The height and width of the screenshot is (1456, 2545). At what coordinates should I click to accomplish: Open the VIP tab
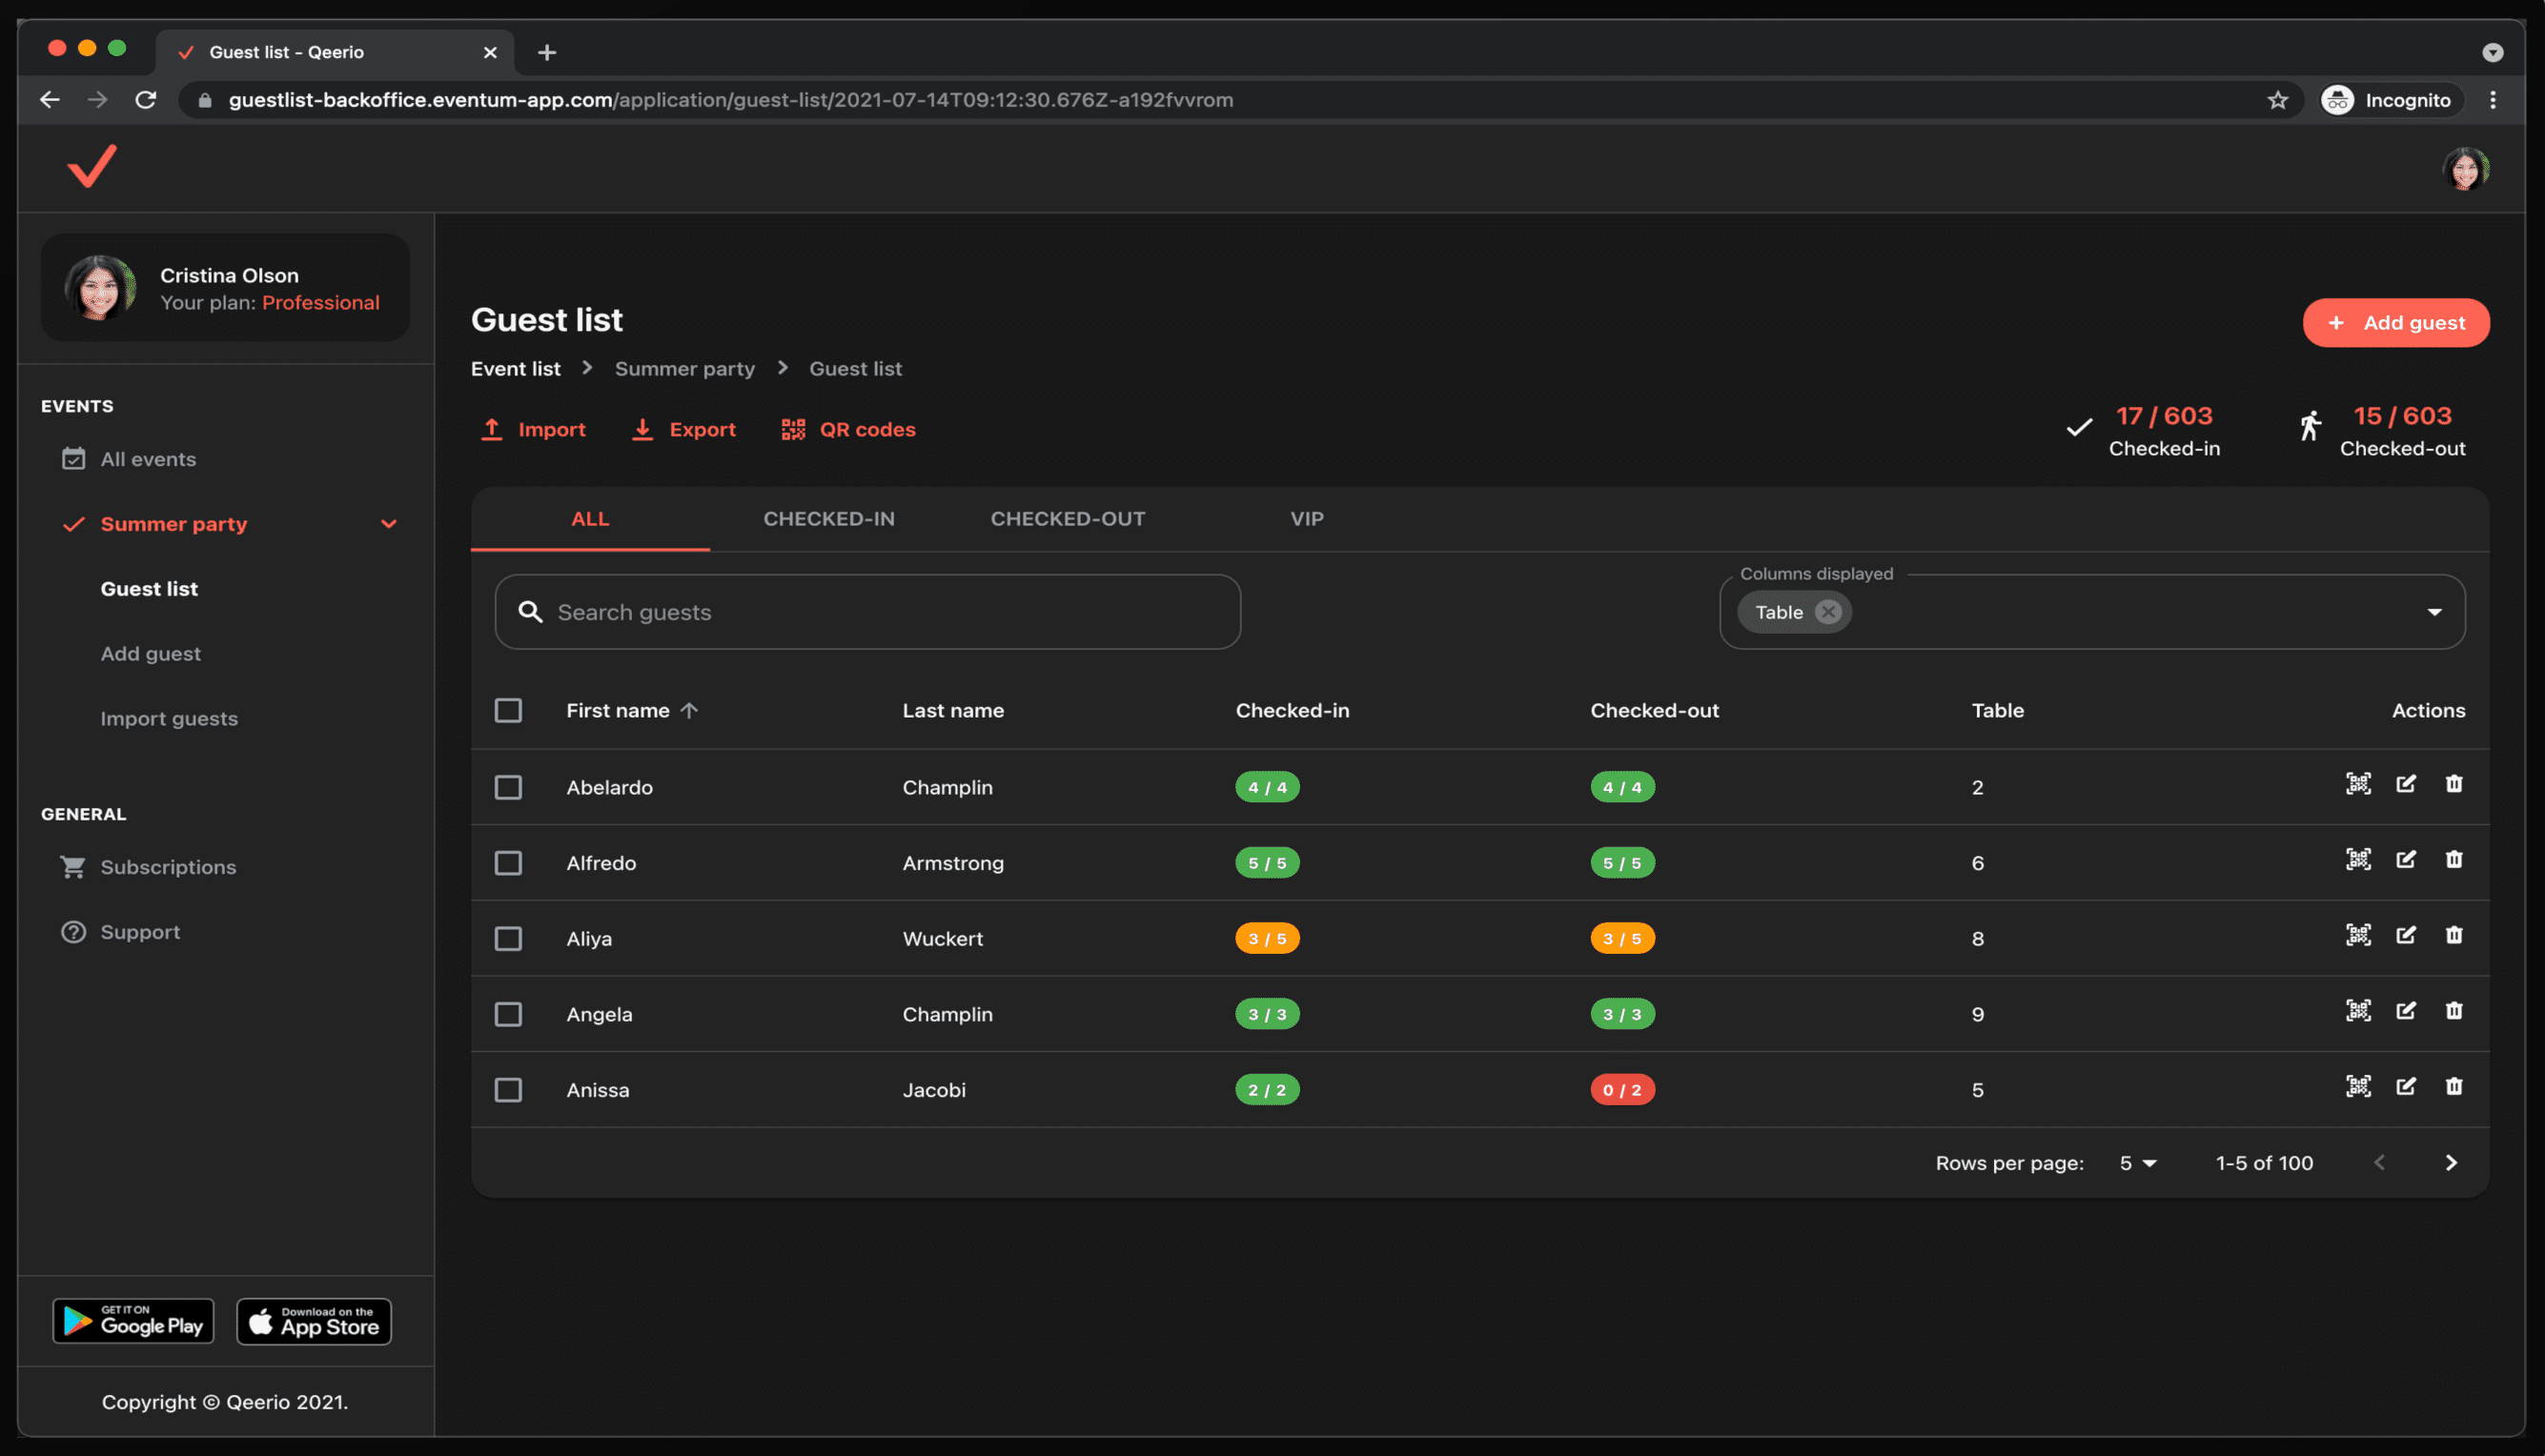pyautogui.click(x=1305, y=519)
